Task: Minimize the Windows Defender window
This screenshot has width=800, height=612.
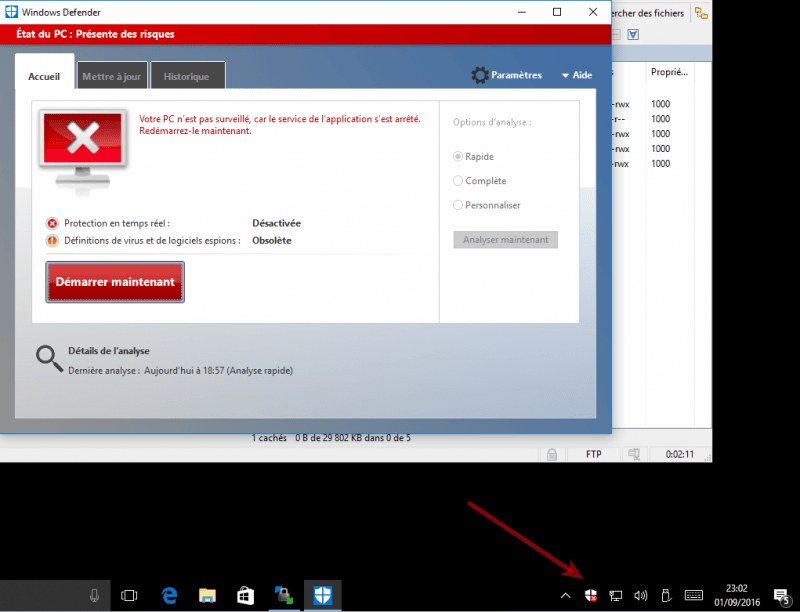Action: click(522, 12)
